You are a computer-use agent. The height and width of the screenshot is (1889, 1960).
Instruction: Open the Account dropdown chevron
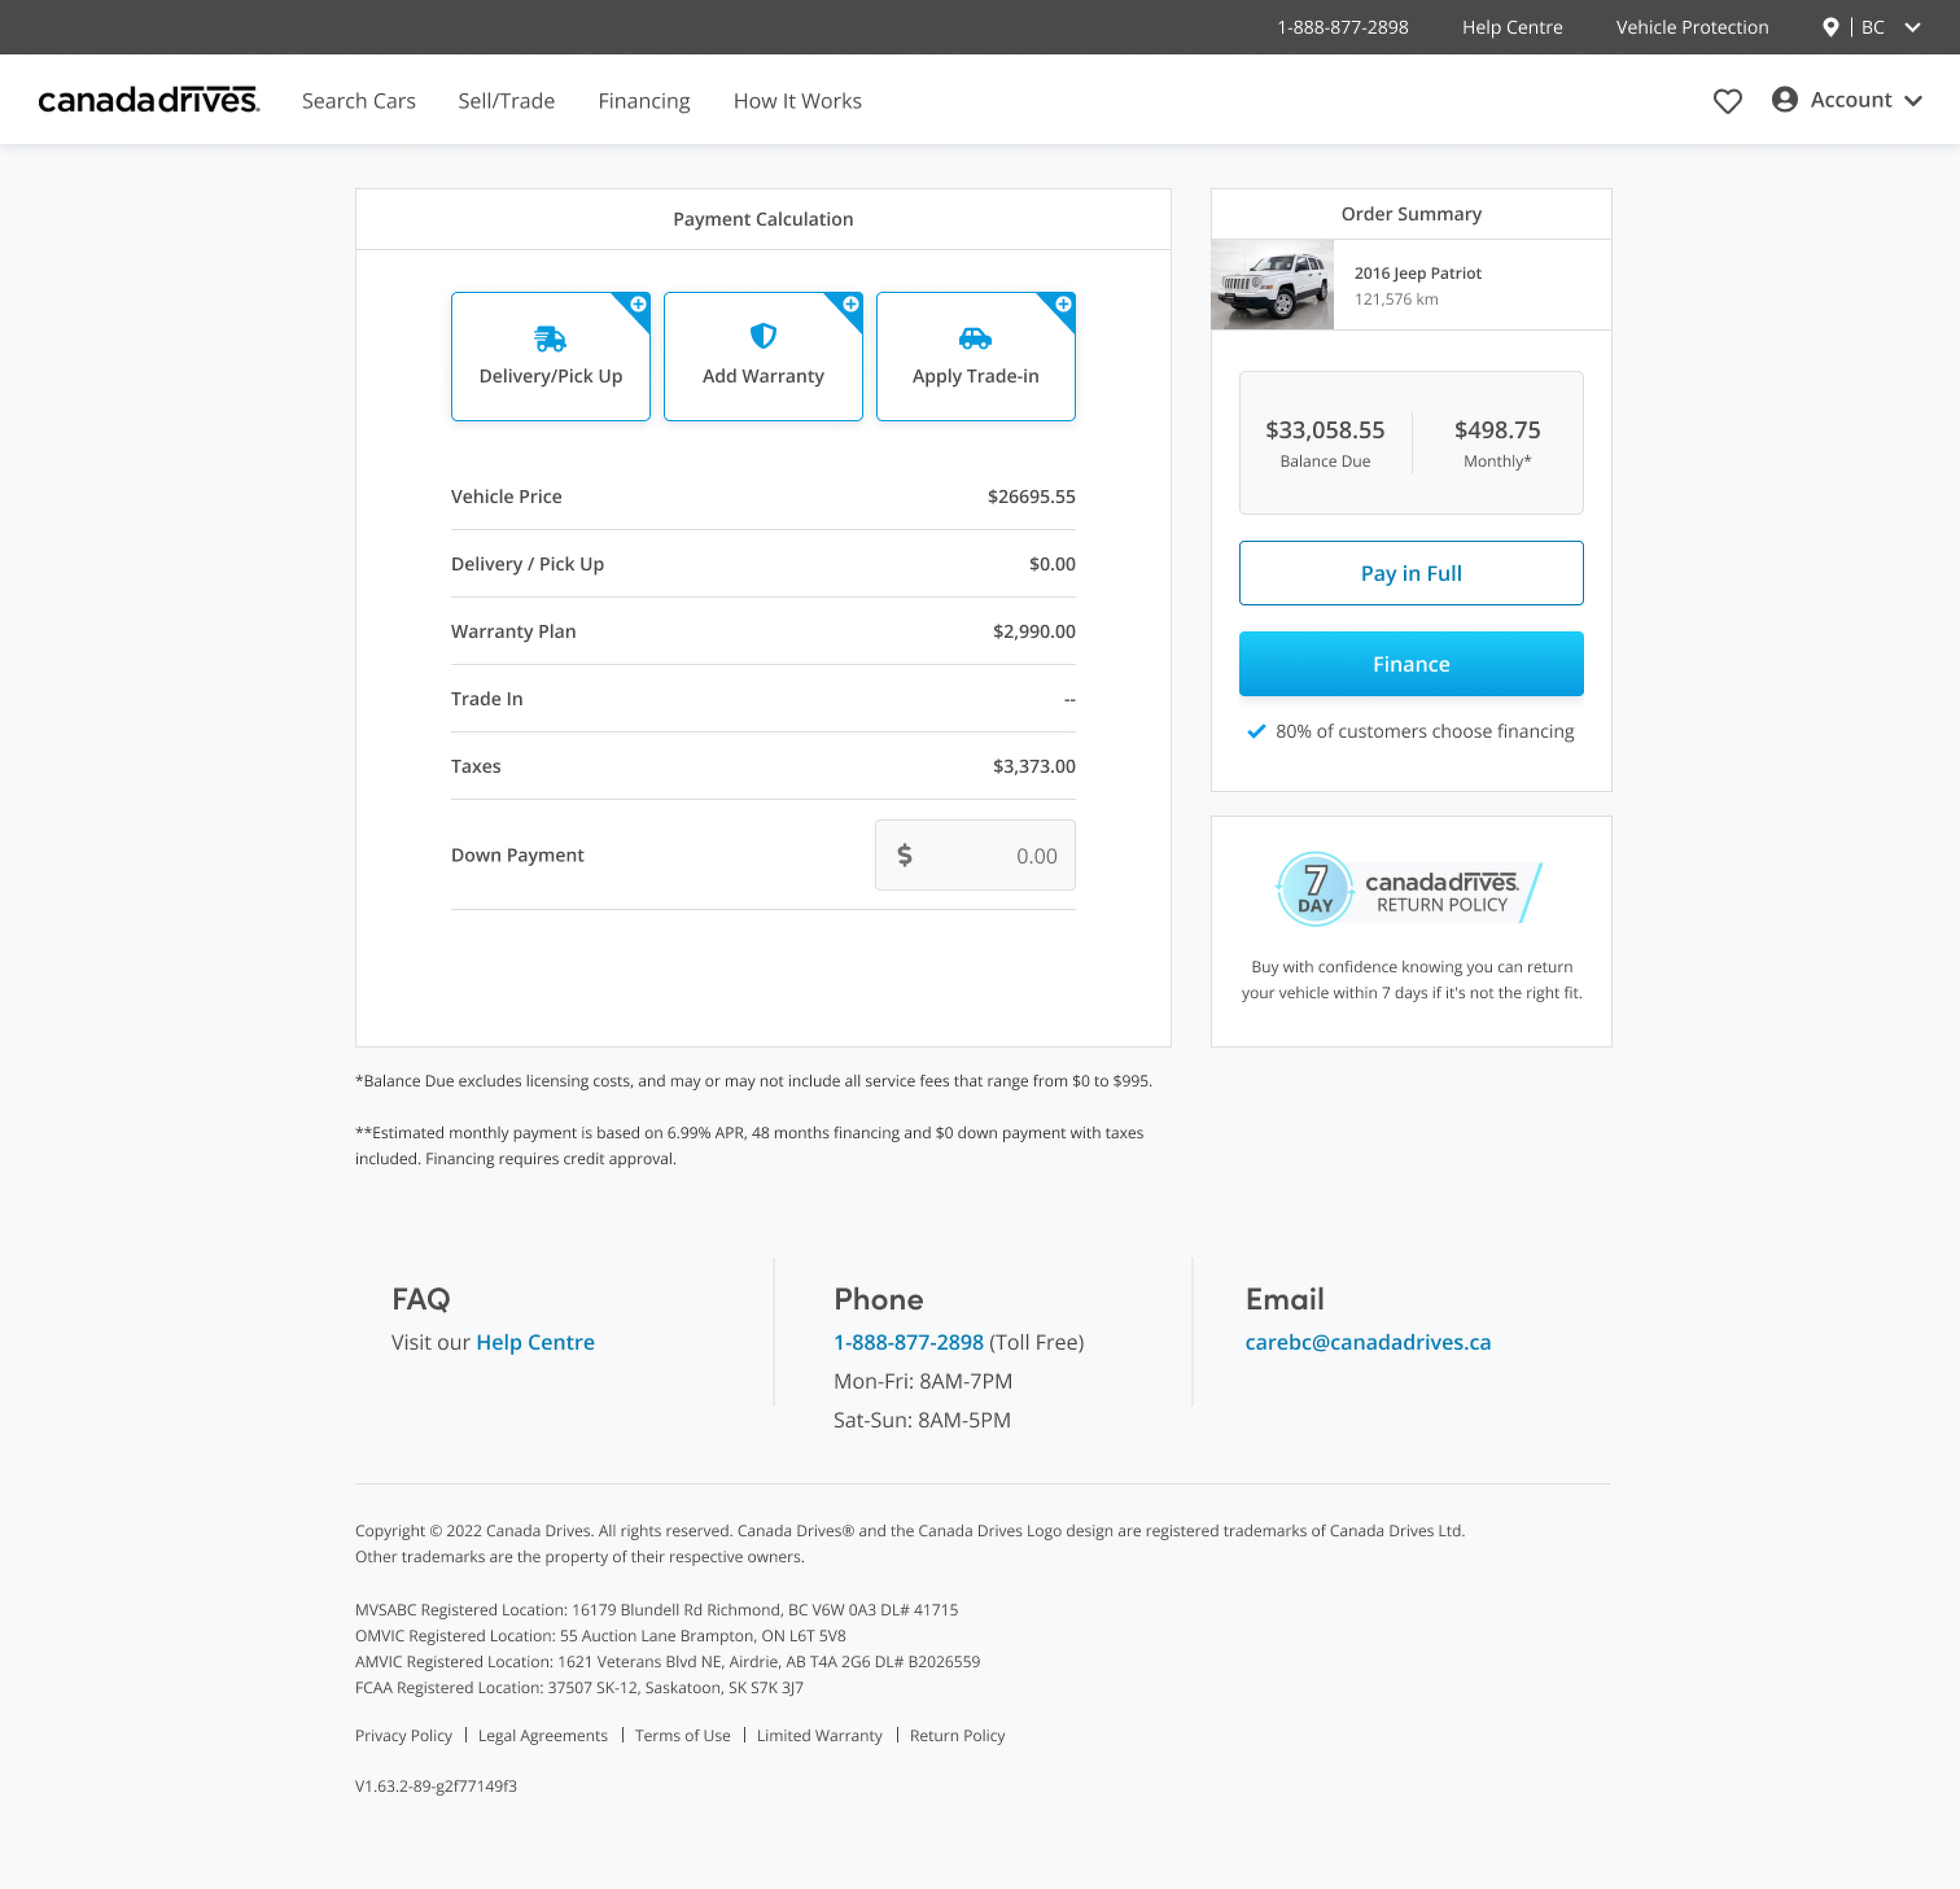coord(1913,101)
